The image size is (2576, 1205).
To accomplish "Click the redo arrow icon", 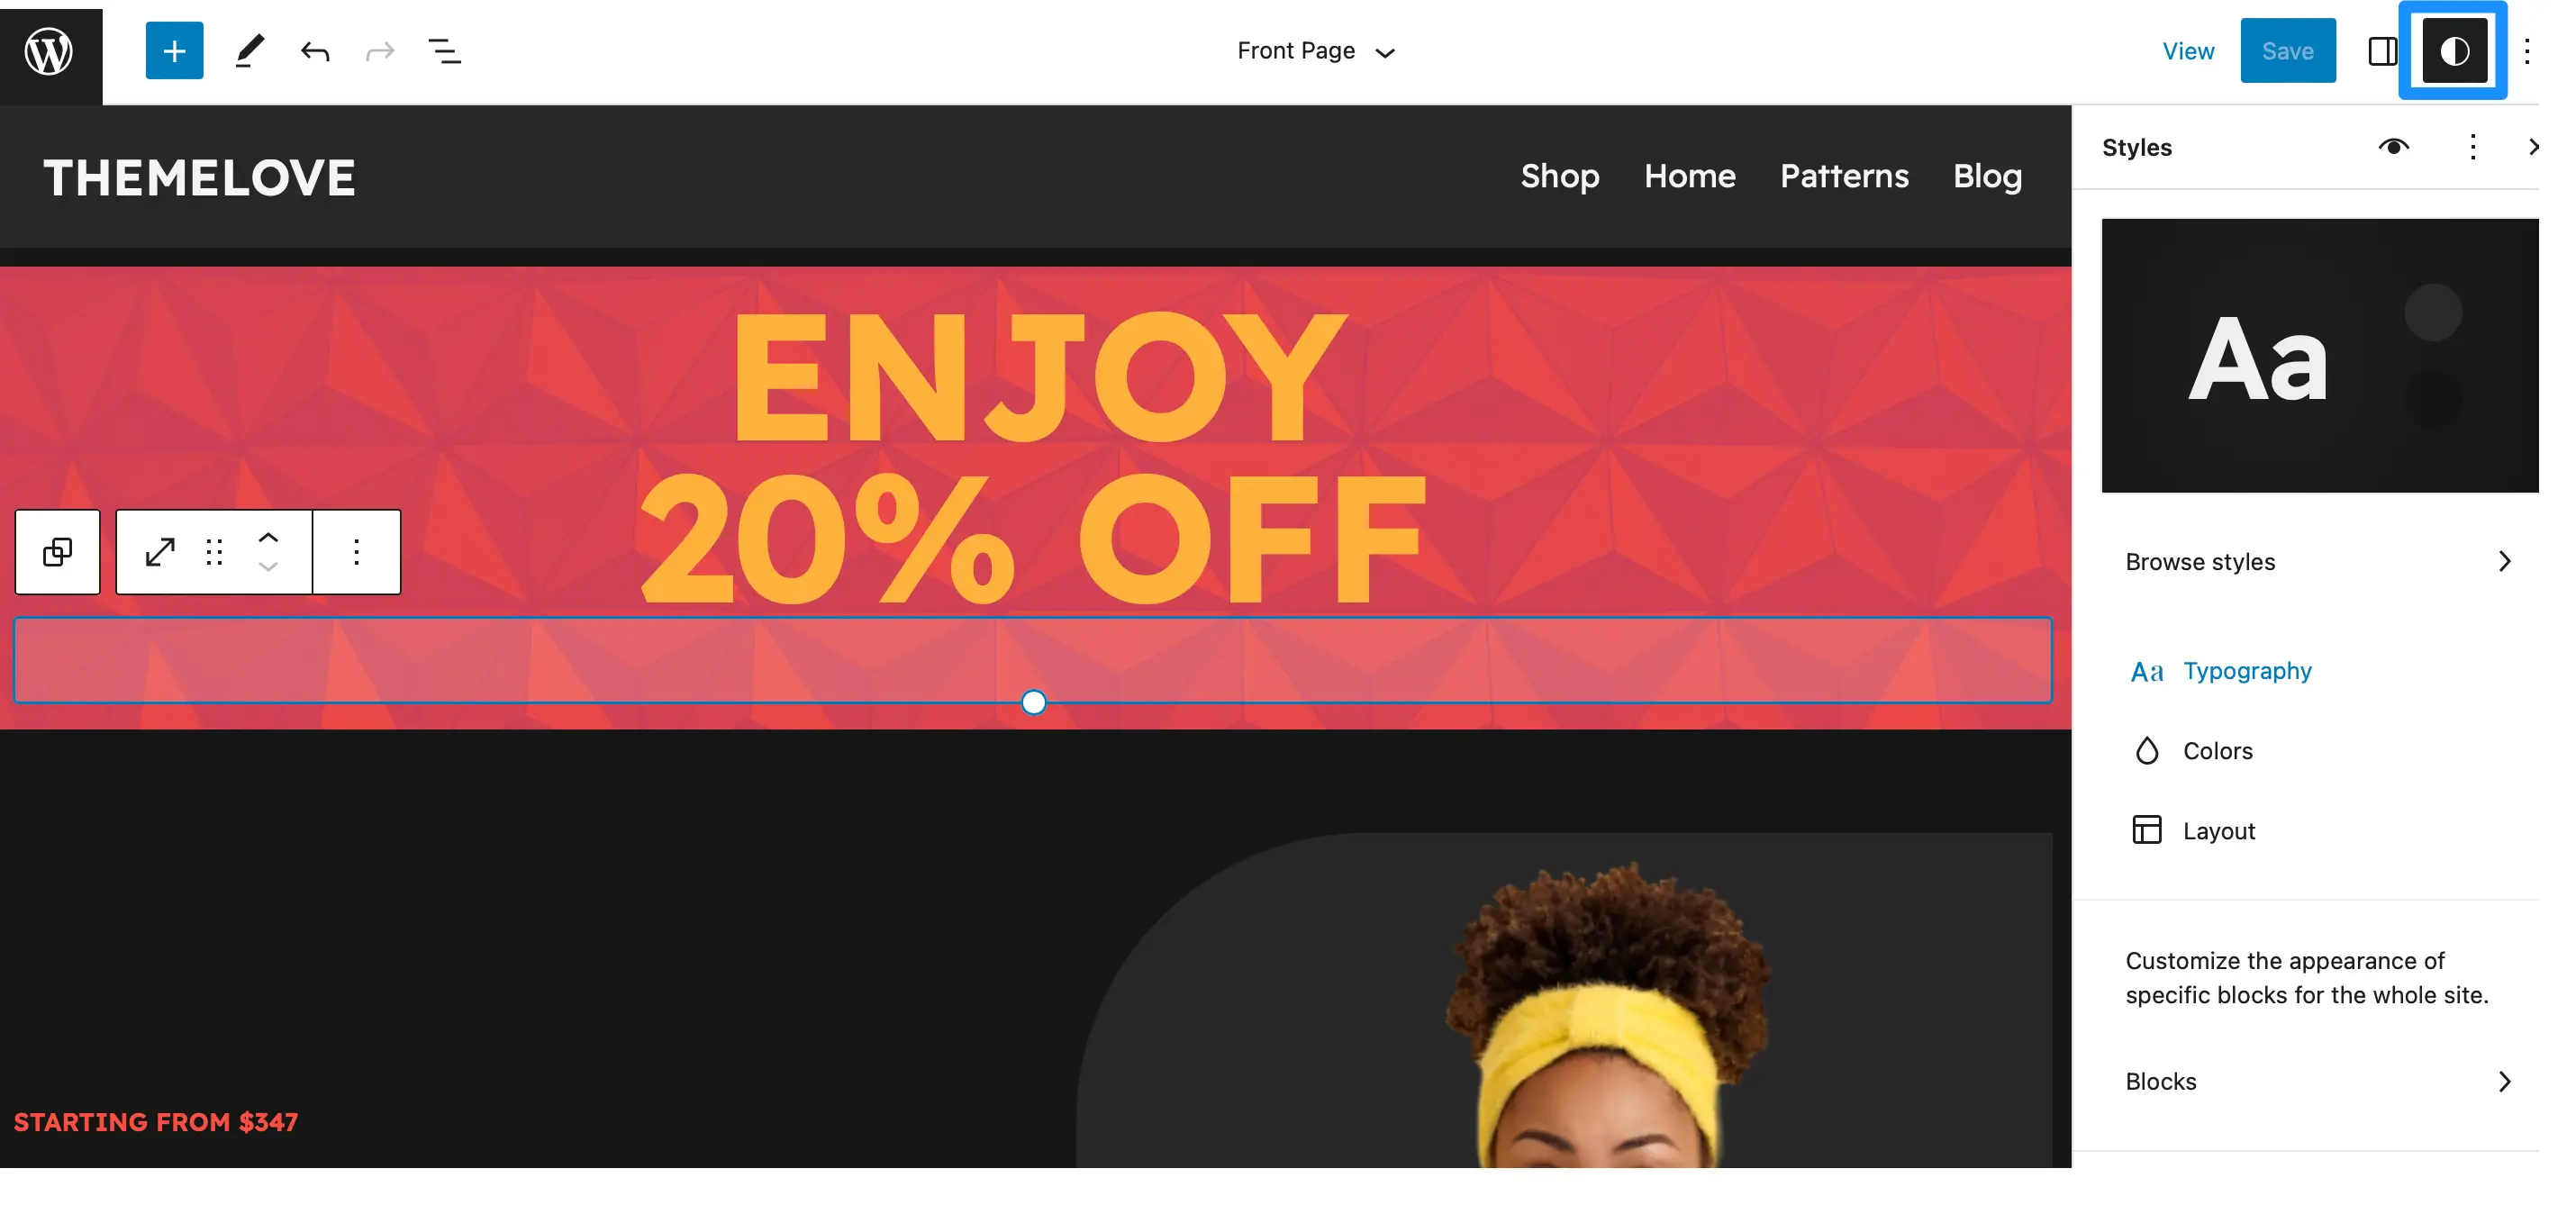I will (x=378, y=50).
